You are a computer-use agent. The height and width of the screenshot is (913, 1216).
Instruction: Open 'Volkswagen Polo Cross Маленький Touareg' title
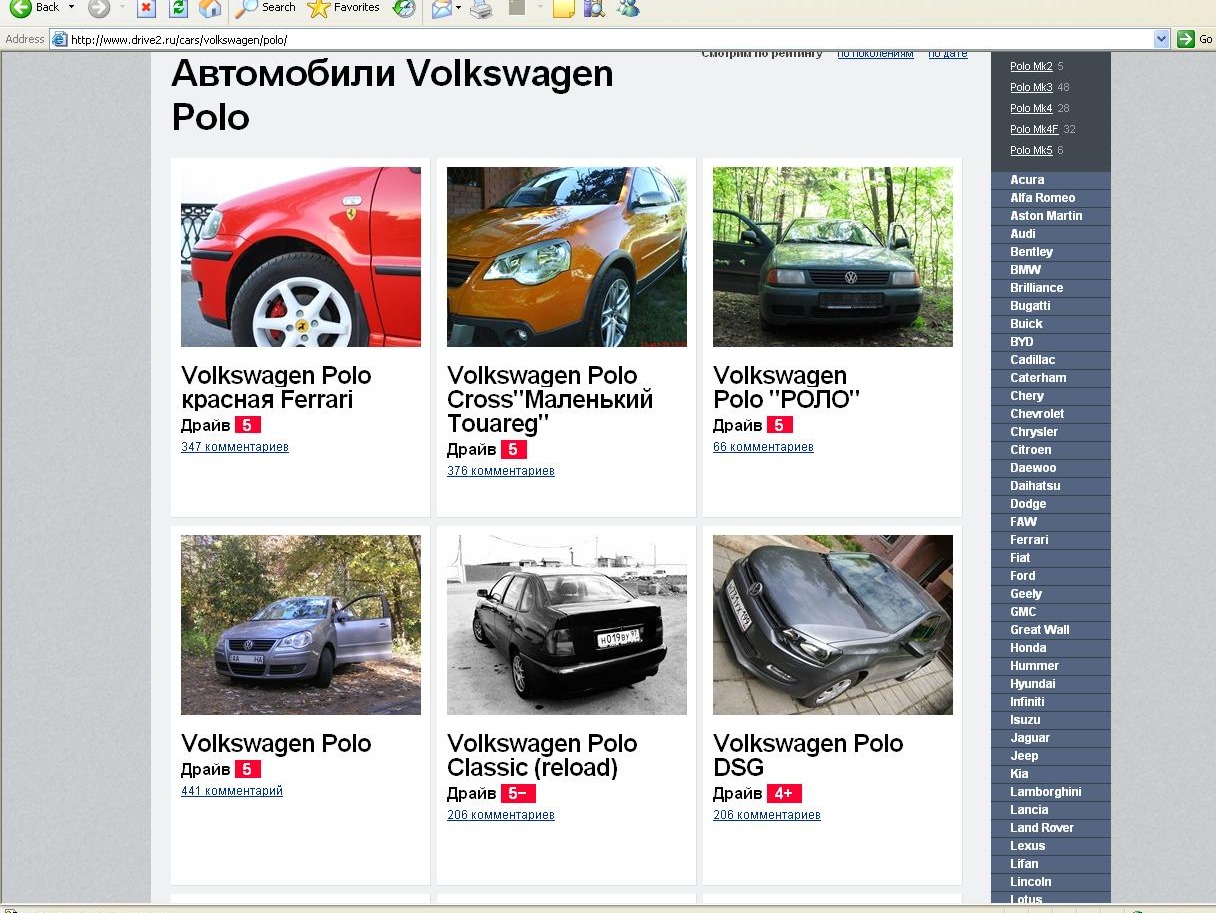[550, 400]
